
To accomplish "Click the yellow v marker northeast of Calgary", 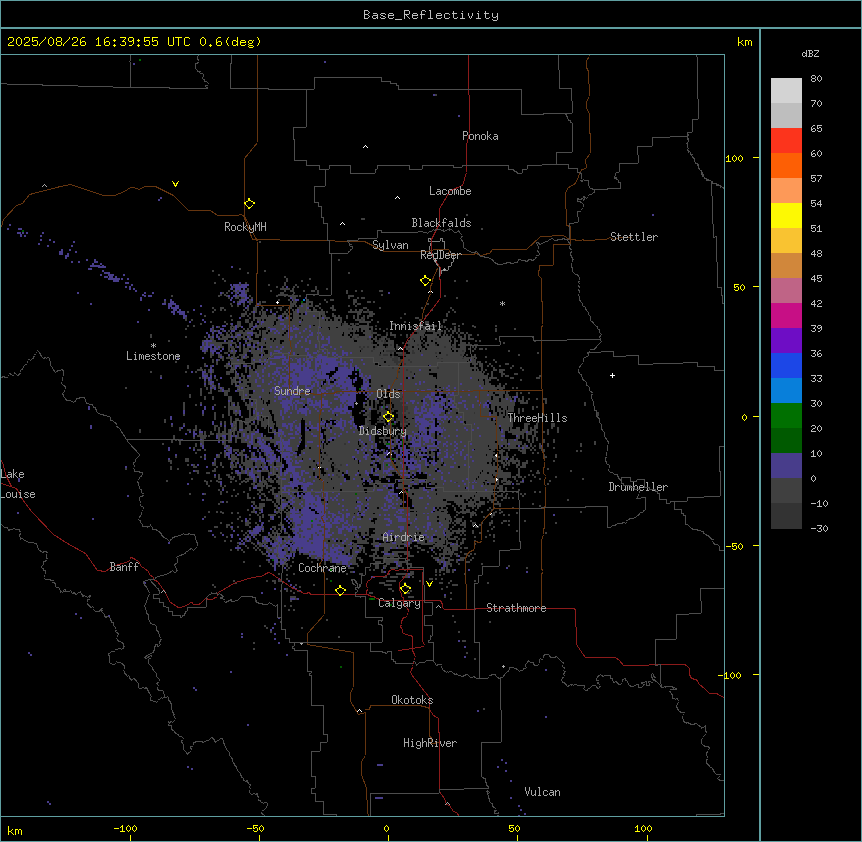I will (429, 584).
